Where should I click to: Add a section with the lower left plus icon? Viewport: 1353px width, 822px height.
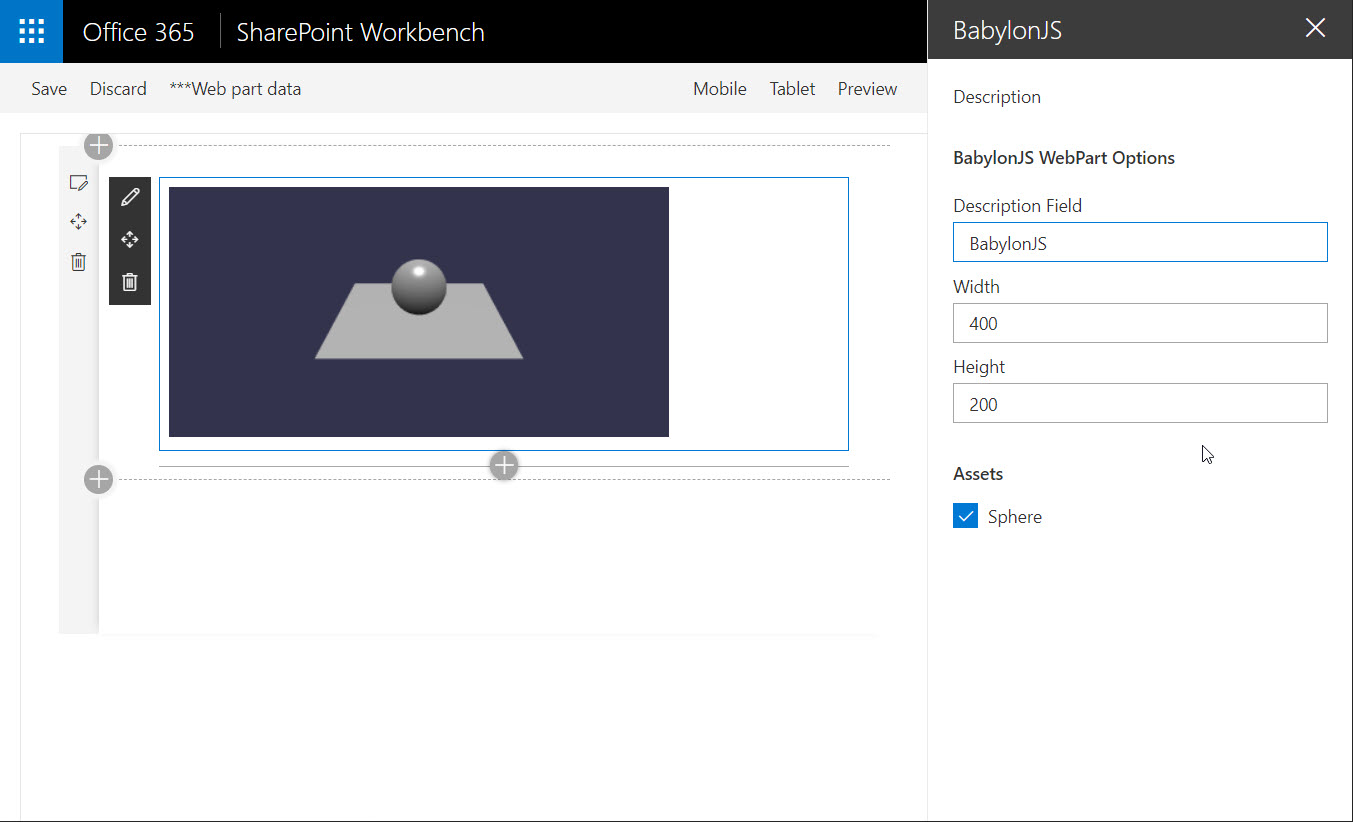tap(98, 480)
